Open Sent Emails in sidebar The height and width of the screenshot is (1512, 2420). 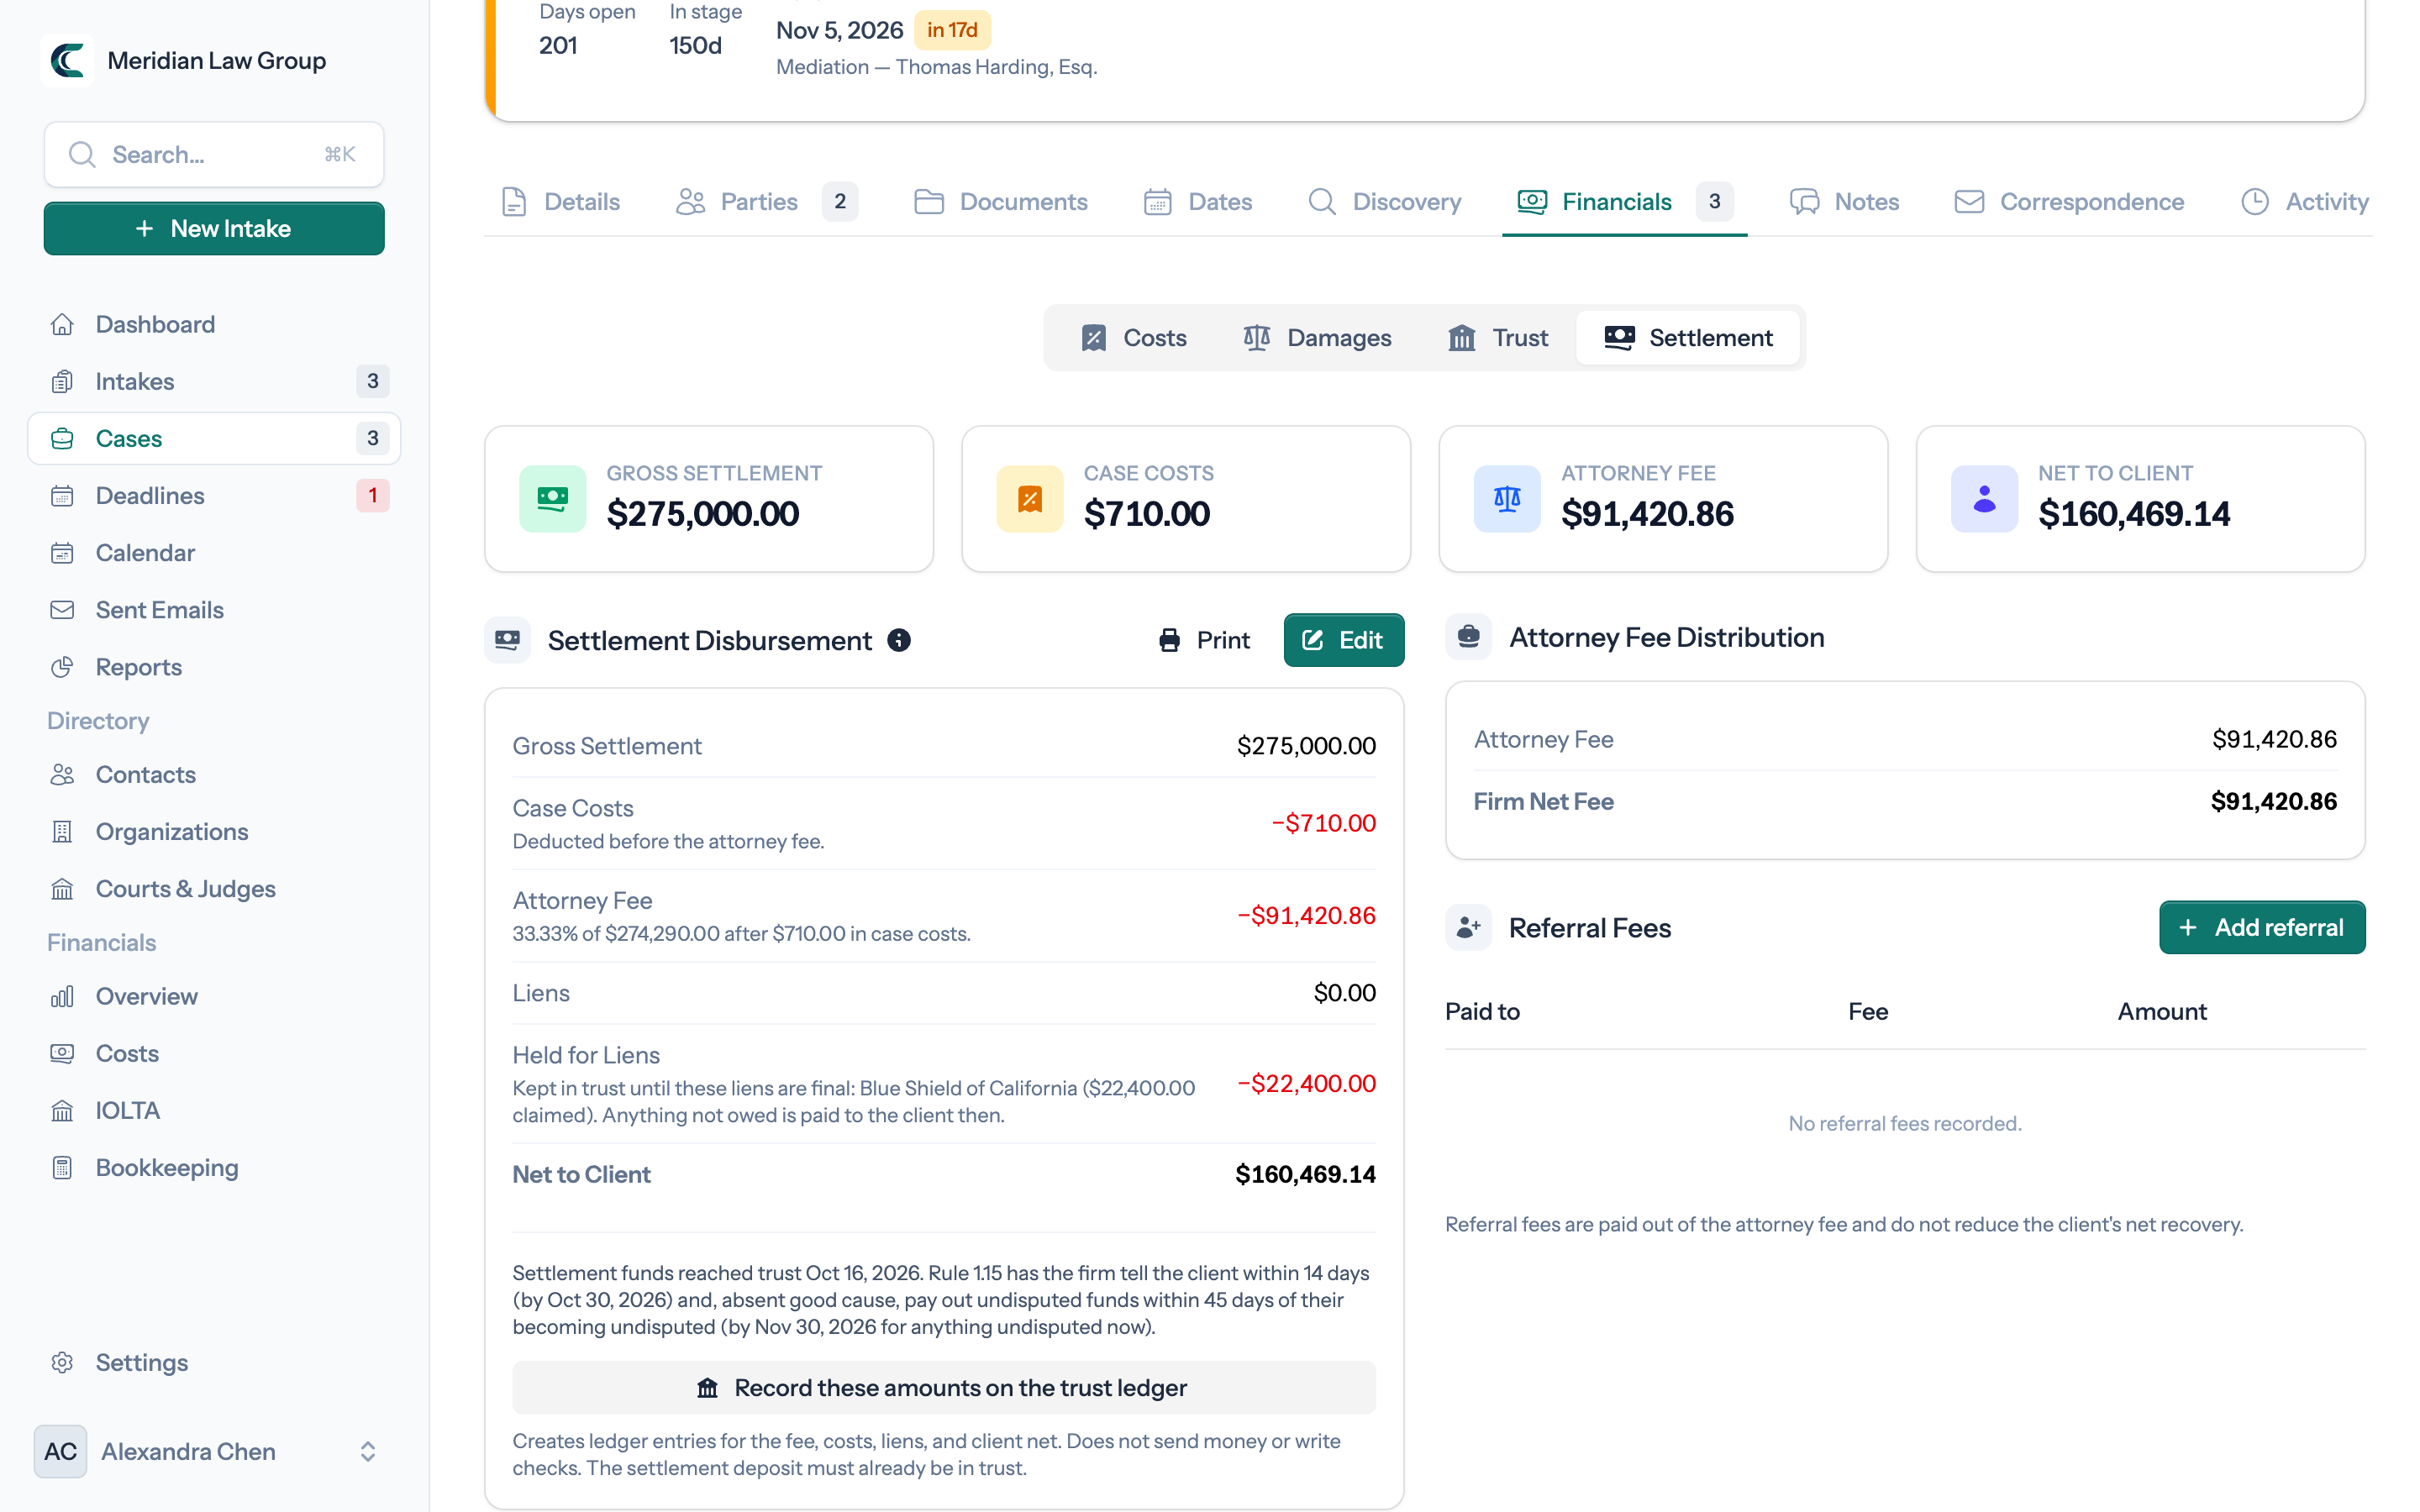(x=214, y=609)
